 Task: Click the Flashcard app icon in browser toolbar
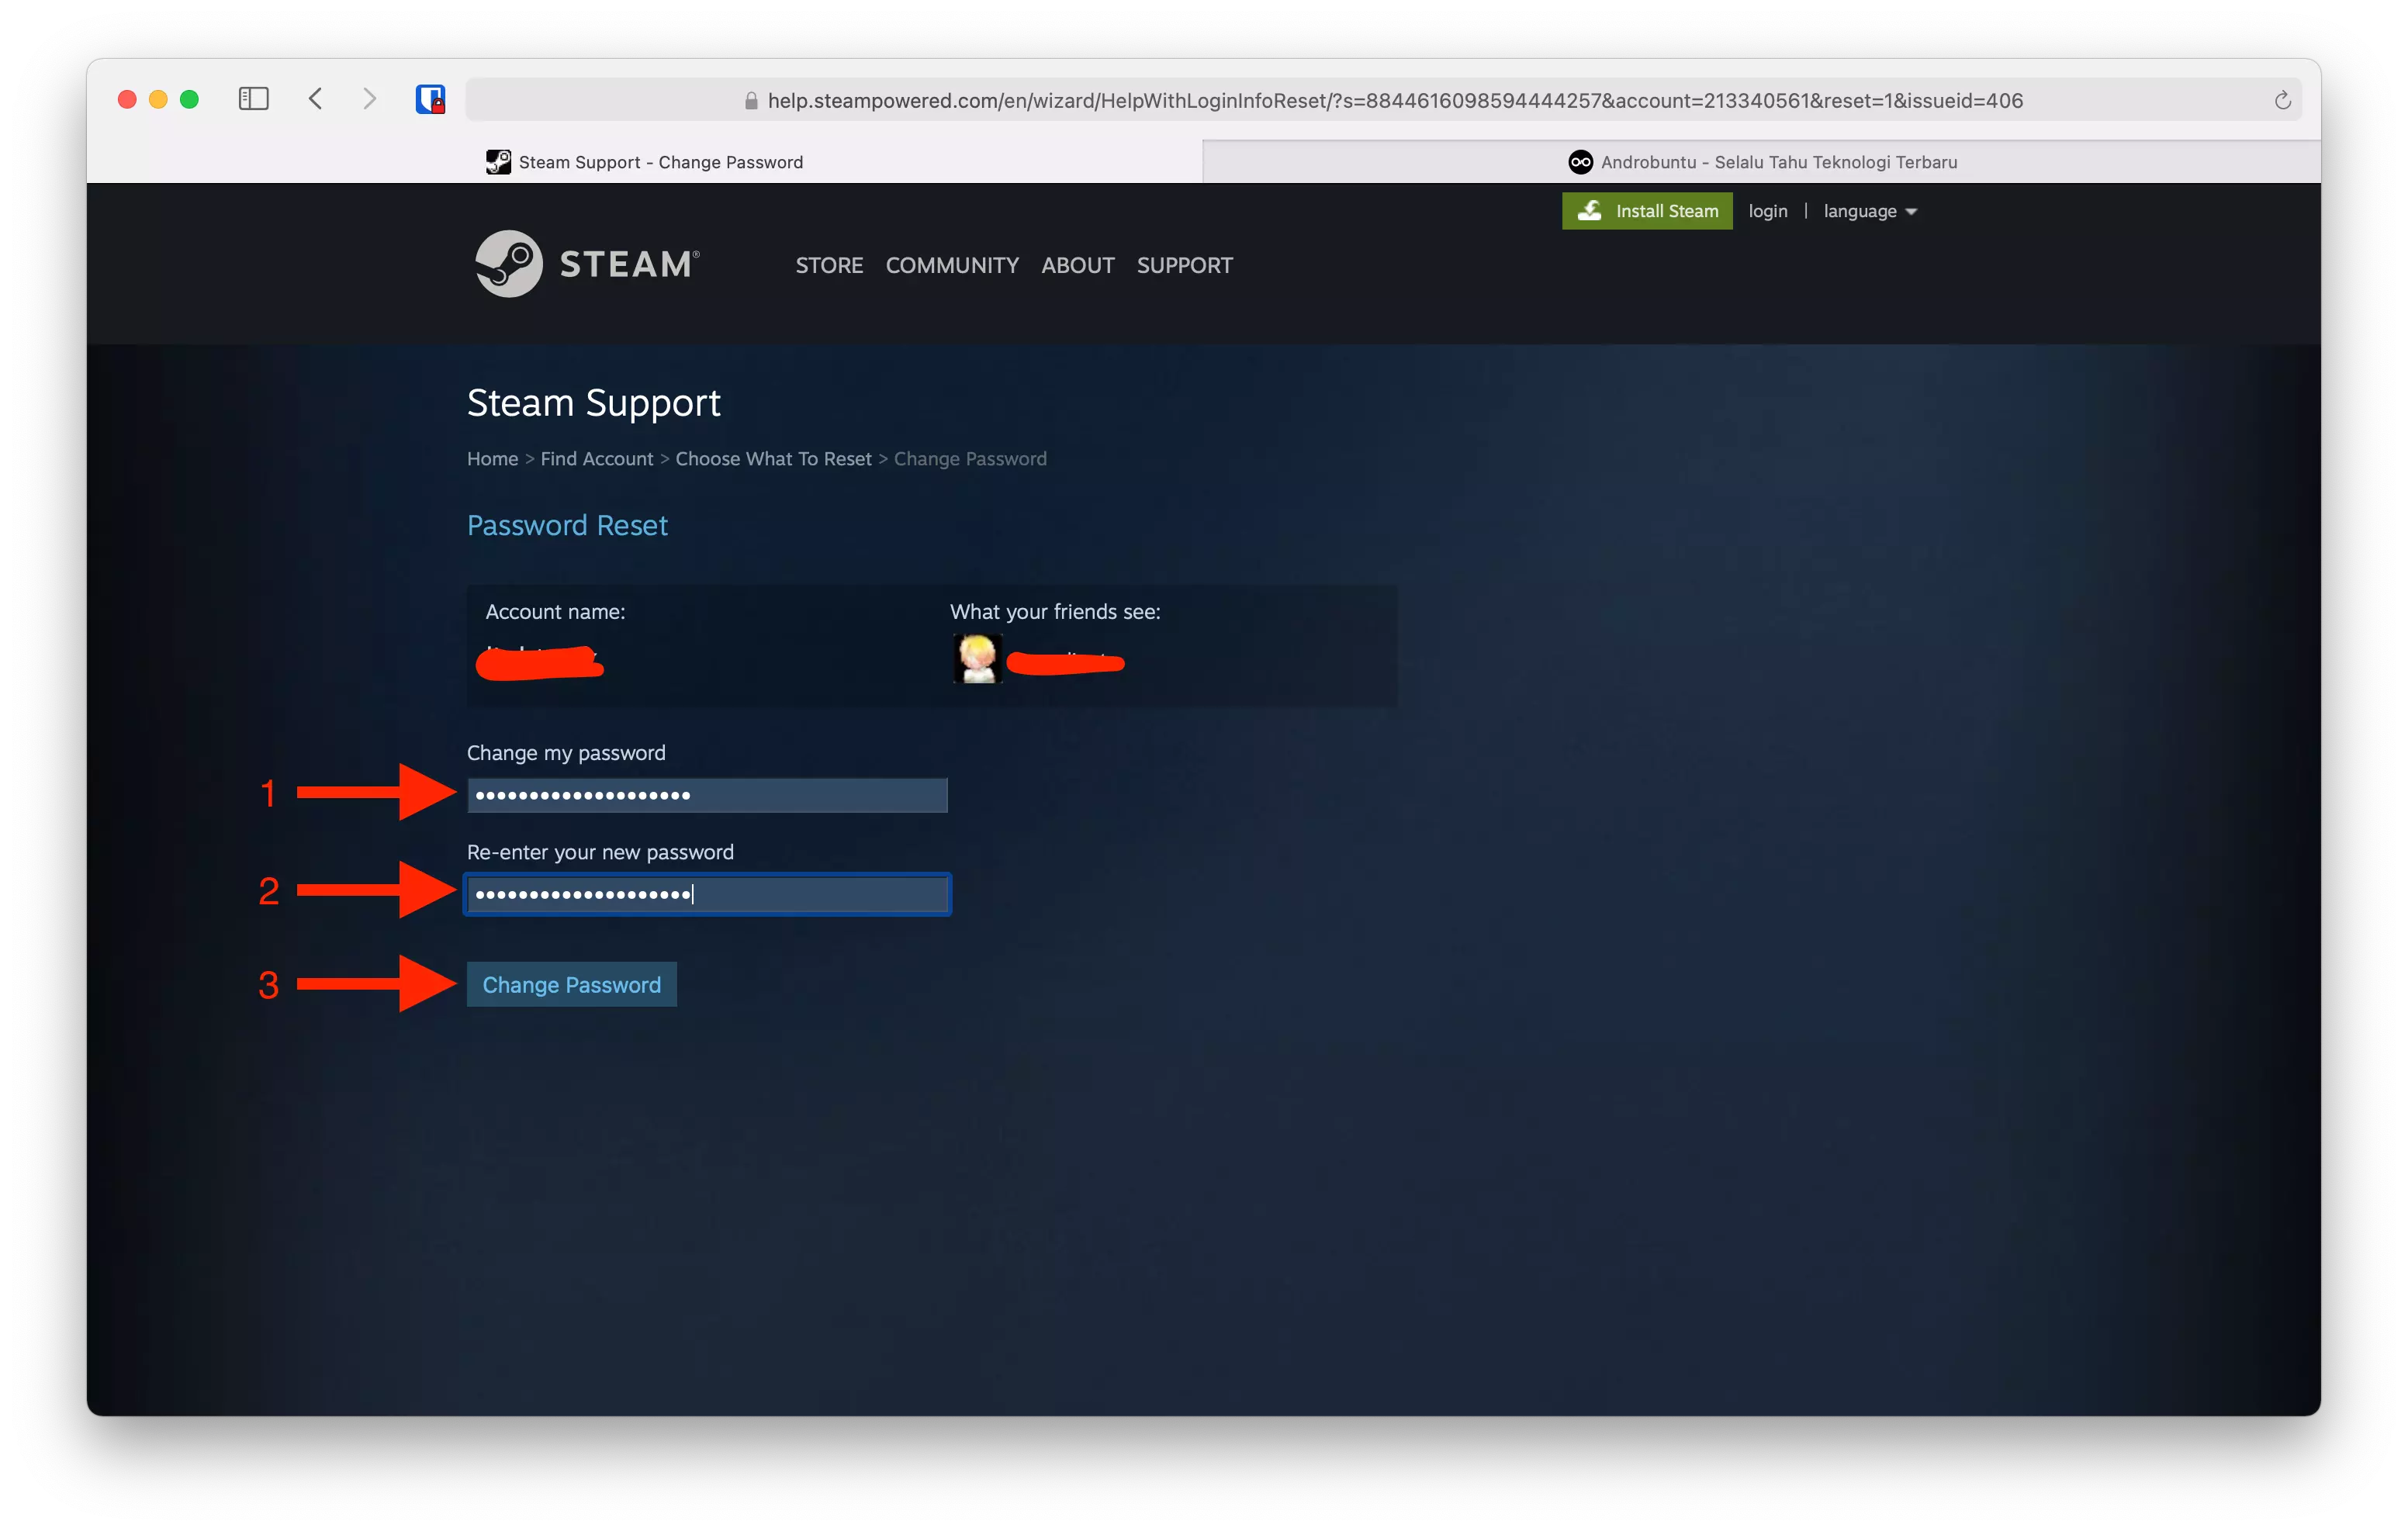pos(432,100)
